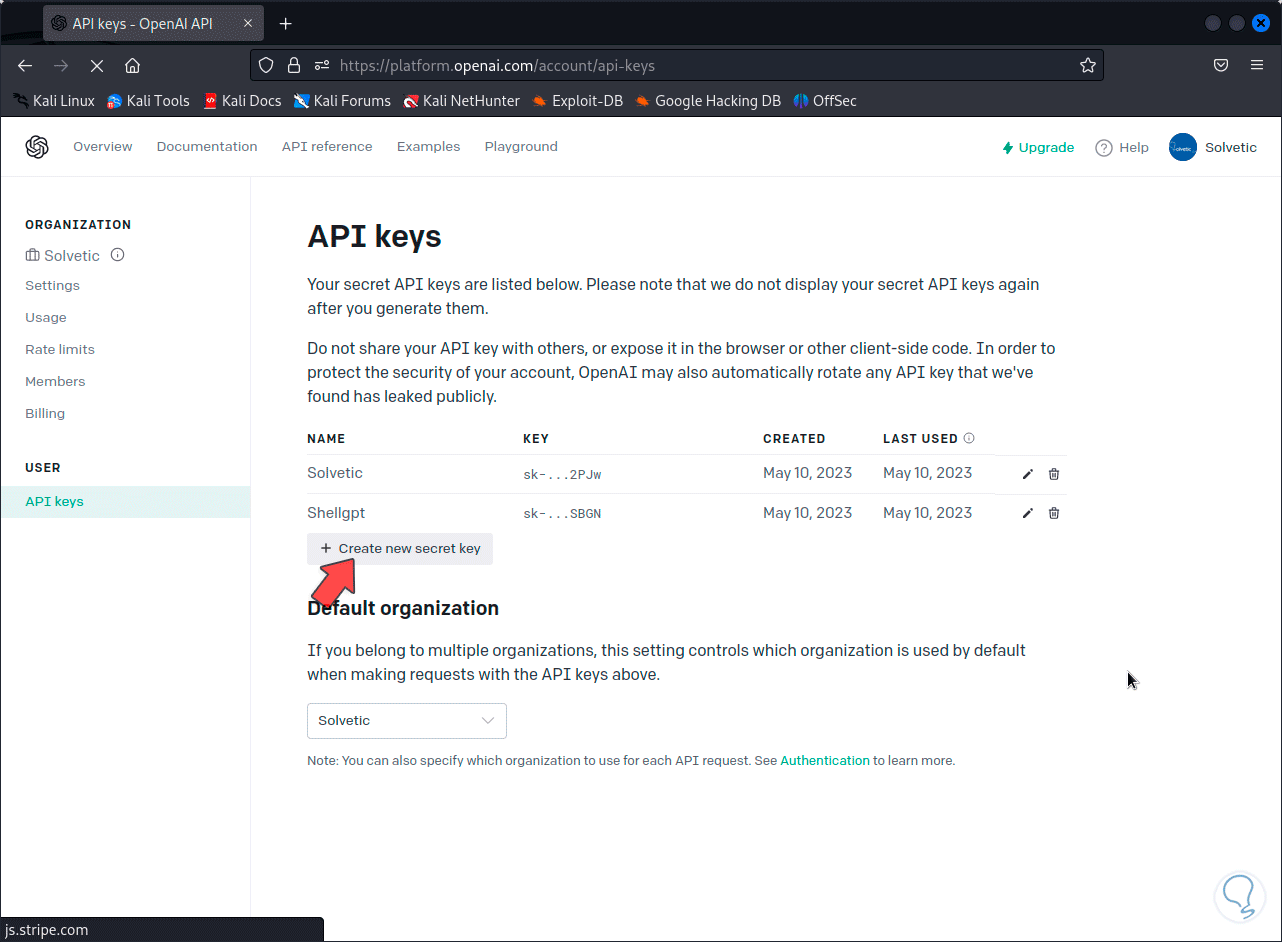This screenshot has height=942, width=1282.
Task: Open the Kali Tools bookmark
Action: tap(148, 101)
